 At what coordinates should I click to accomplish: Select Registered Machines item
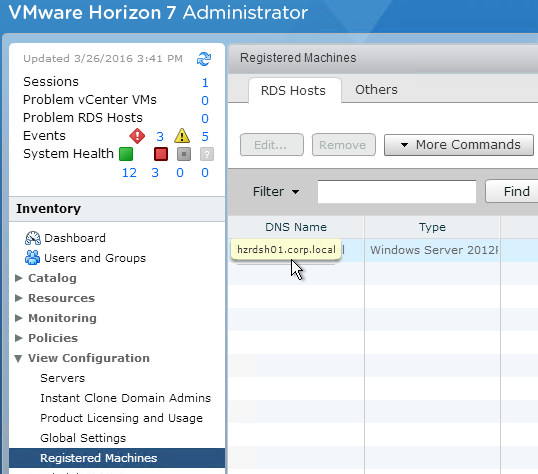coord(117,458)
